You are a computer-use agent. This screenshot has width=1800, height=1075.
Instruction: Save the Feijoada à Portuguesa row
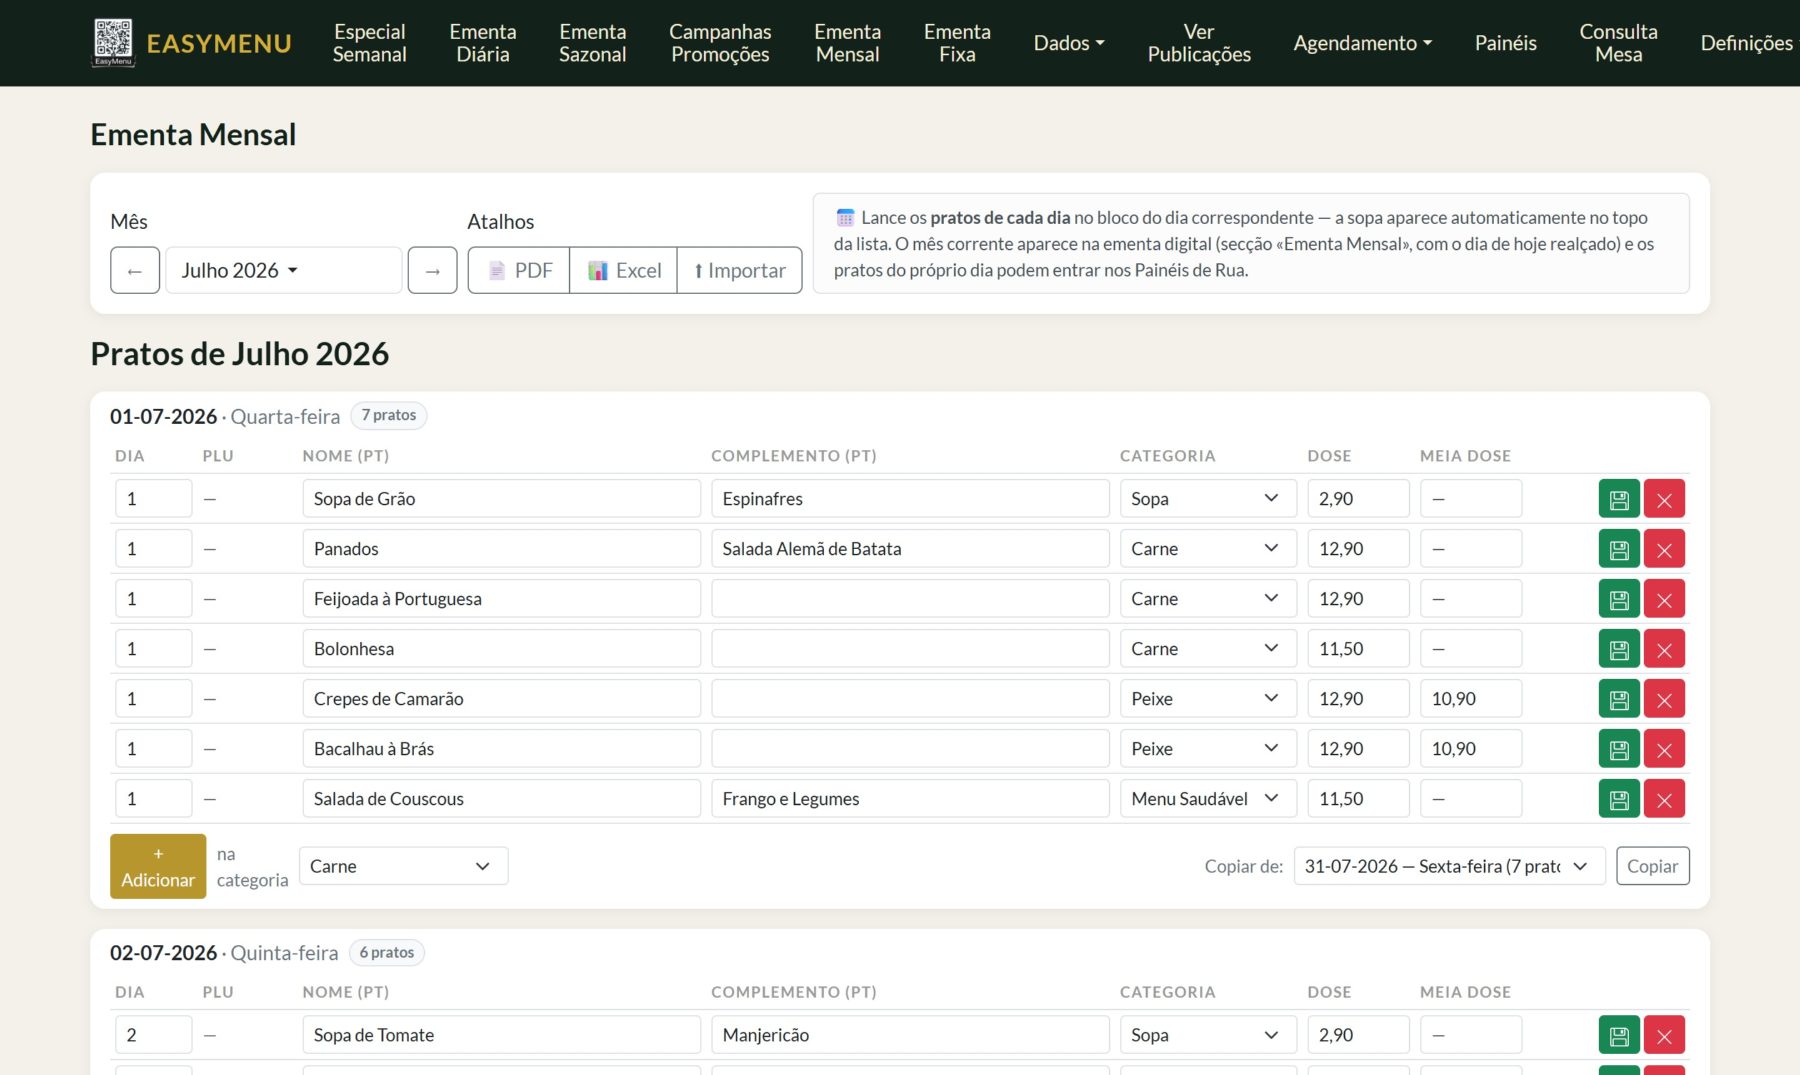(x=1619, y=599)
